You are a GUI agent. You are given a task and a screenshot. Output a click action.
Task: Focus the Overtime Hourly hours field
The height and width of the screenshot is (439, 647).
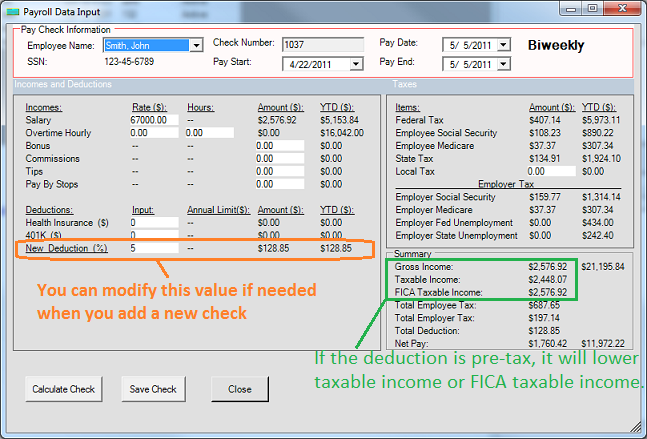click(208, 133)
